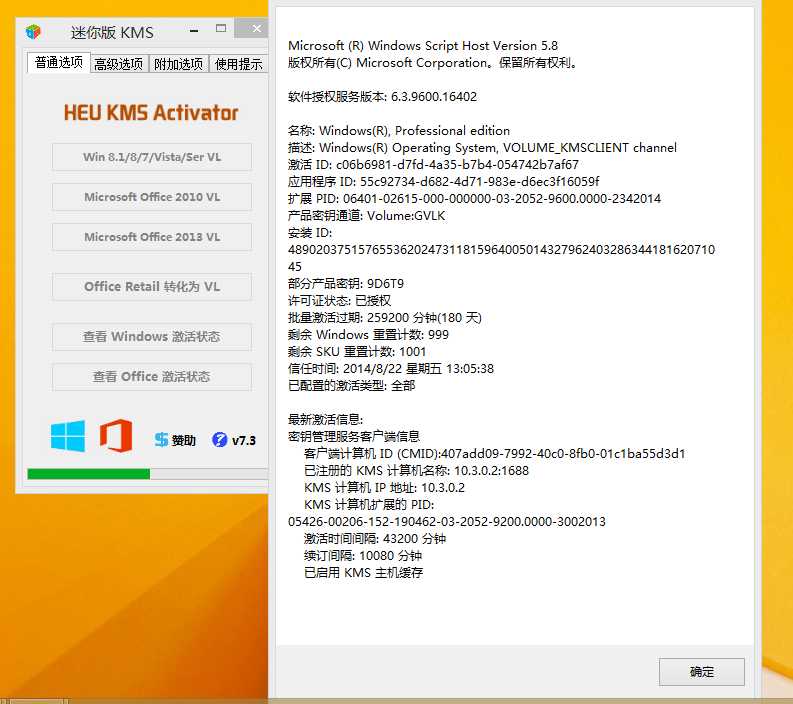Click 续订间隔: 10080 分钟 line
The image size is (793, 704).
click(x=363, y=555)
